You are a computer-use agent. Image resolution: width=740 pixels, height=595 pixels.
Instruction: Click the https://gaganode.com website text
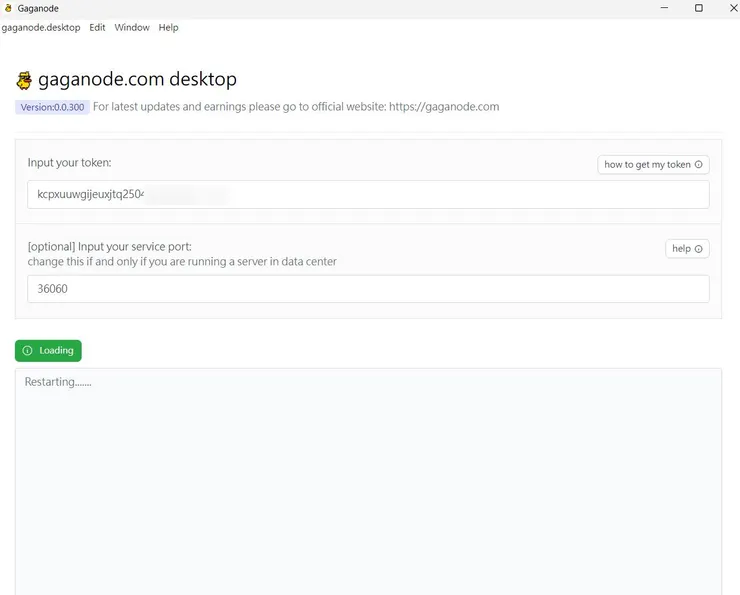pyautogui.click(x=444, y=107)
